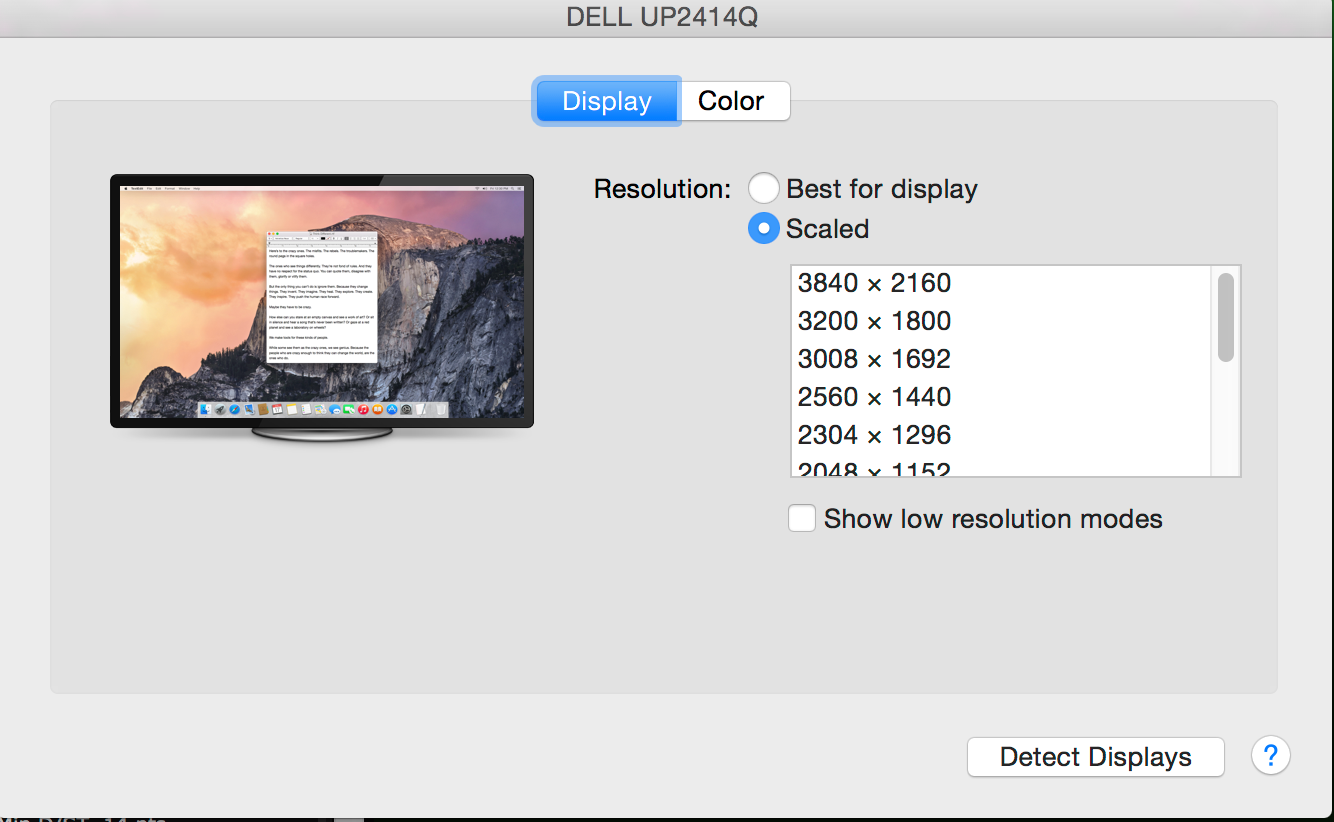
Task: Click the Calendar icon in the preview Dock
Action: click(x=277, y=409)
